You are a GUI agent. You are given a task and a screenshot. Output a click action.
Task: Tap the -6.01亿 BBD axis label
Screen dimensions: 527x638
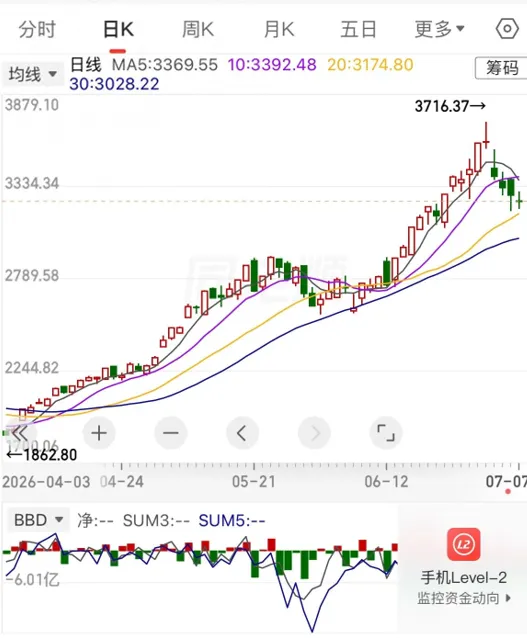(33, 579)
